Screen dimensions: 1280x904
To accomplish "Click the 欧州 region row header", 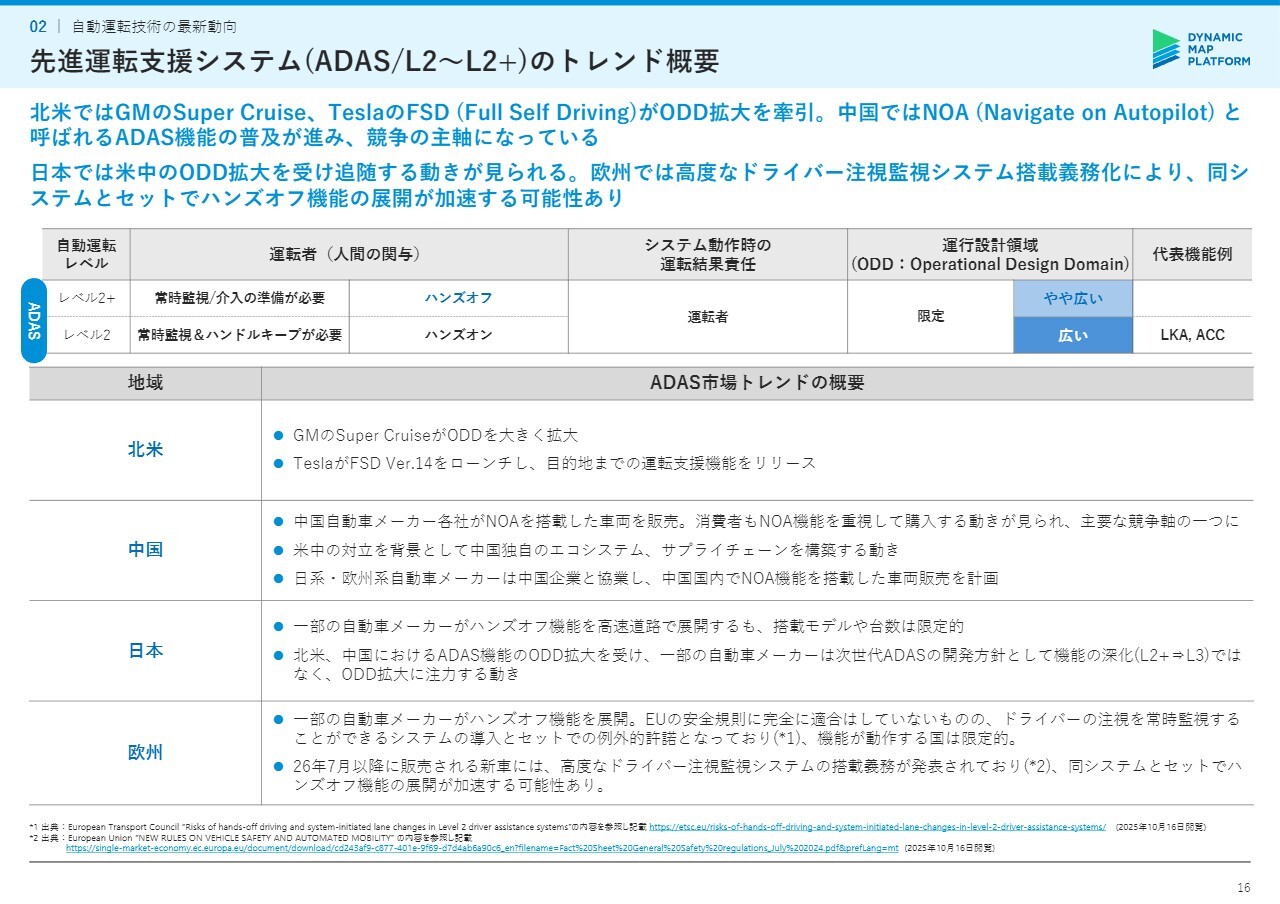I will pyautogui.click(x=145, y=753).
